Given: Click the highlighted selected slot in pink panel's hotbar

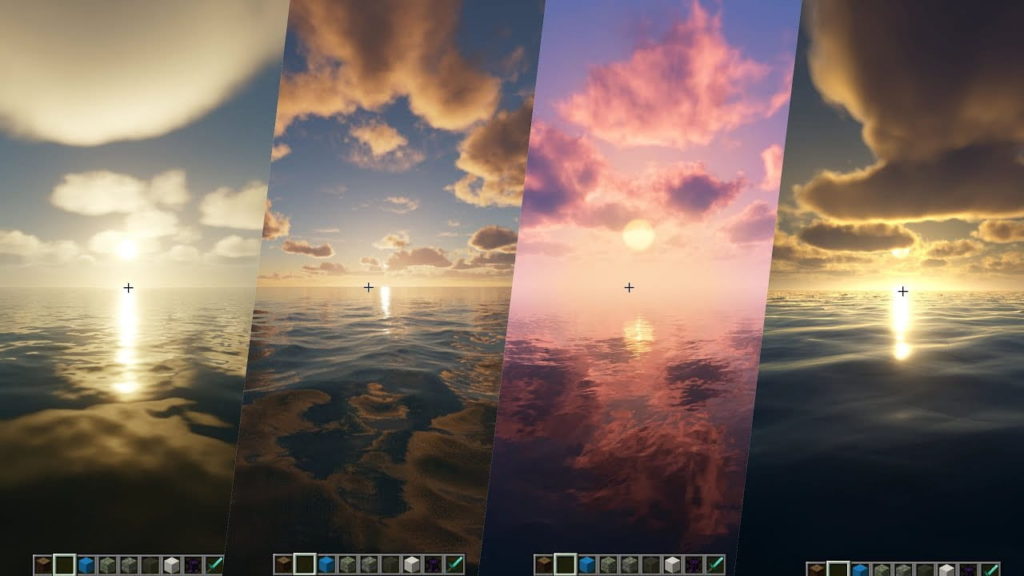Looking at the screenshot, I should click(x=565, y=564).
